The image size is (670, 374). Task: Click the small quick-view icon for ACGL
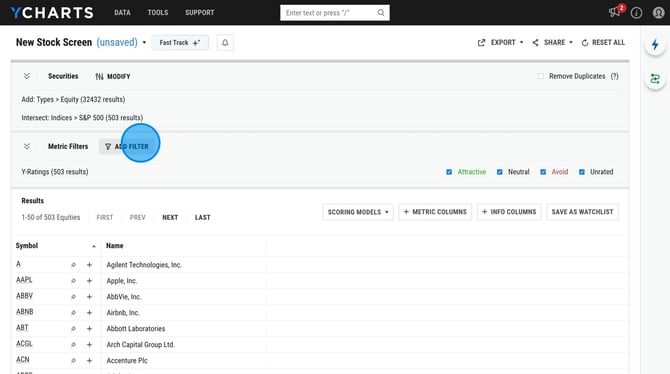(73, 345)
